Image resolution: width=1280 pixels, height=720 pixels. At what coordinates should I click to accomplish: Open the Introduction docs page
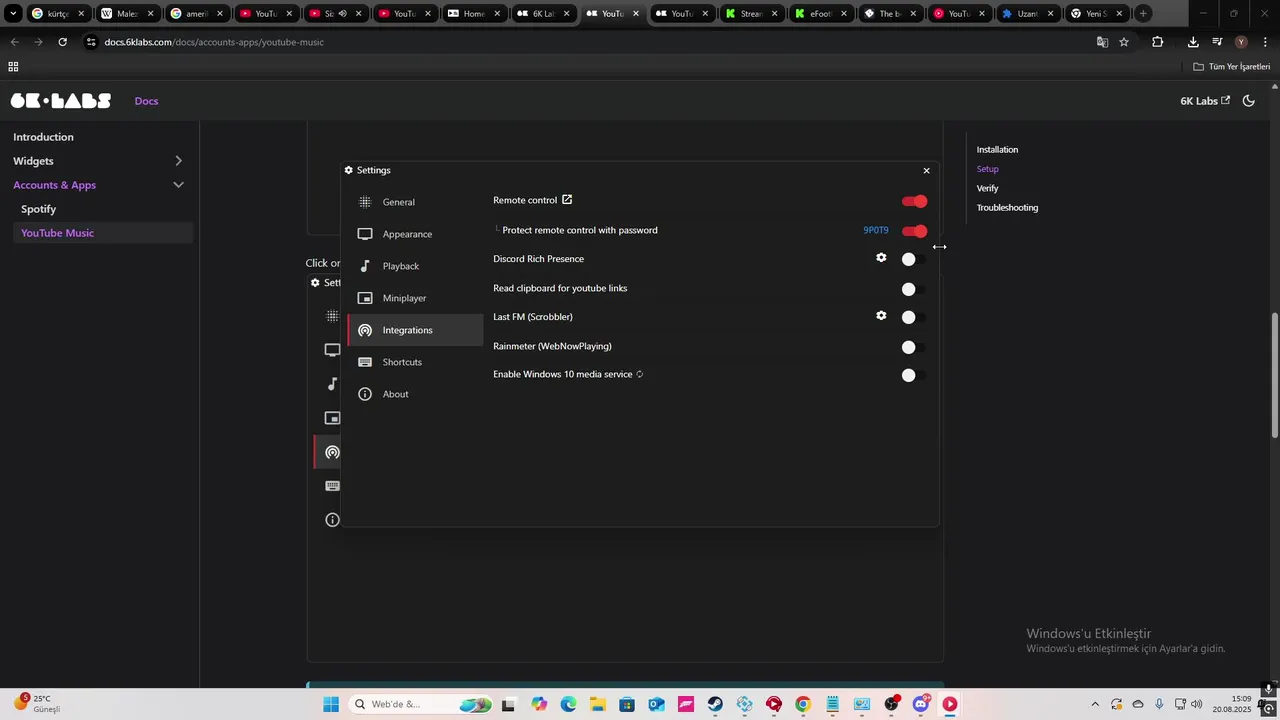pos(43,137)
